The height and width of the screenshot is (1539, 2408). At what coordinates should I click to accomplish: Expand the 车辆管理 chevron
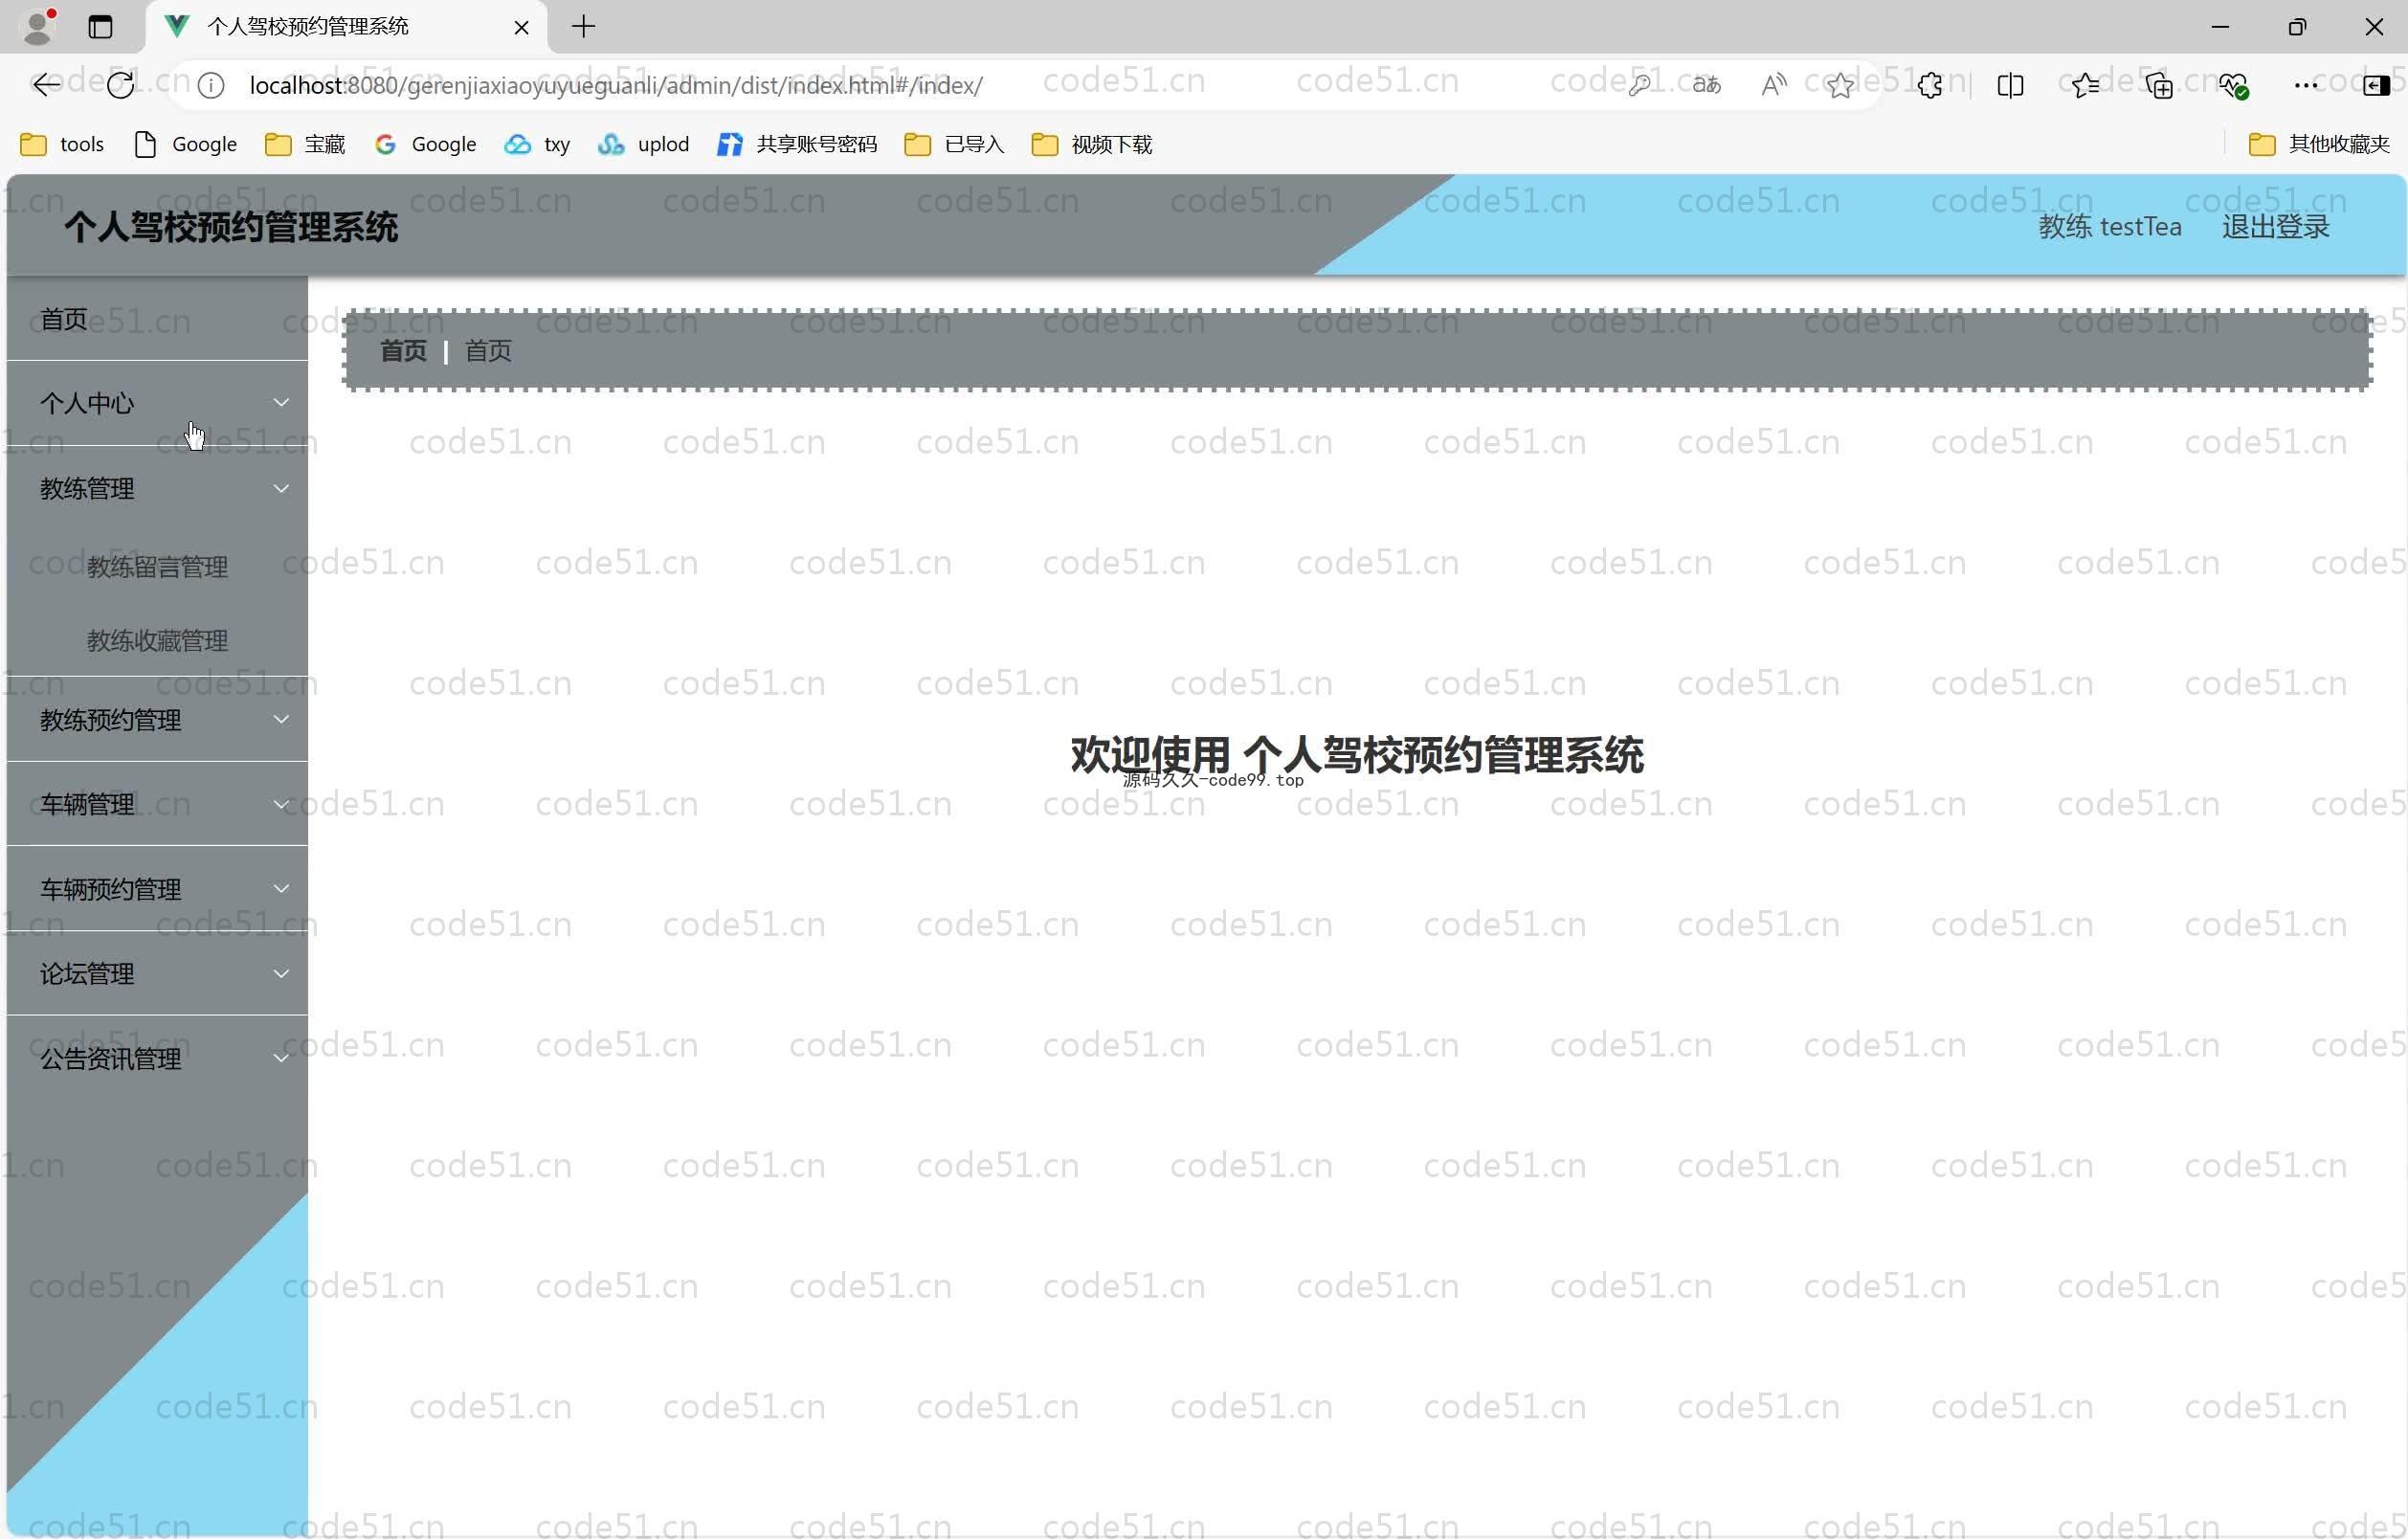(281, 805)
